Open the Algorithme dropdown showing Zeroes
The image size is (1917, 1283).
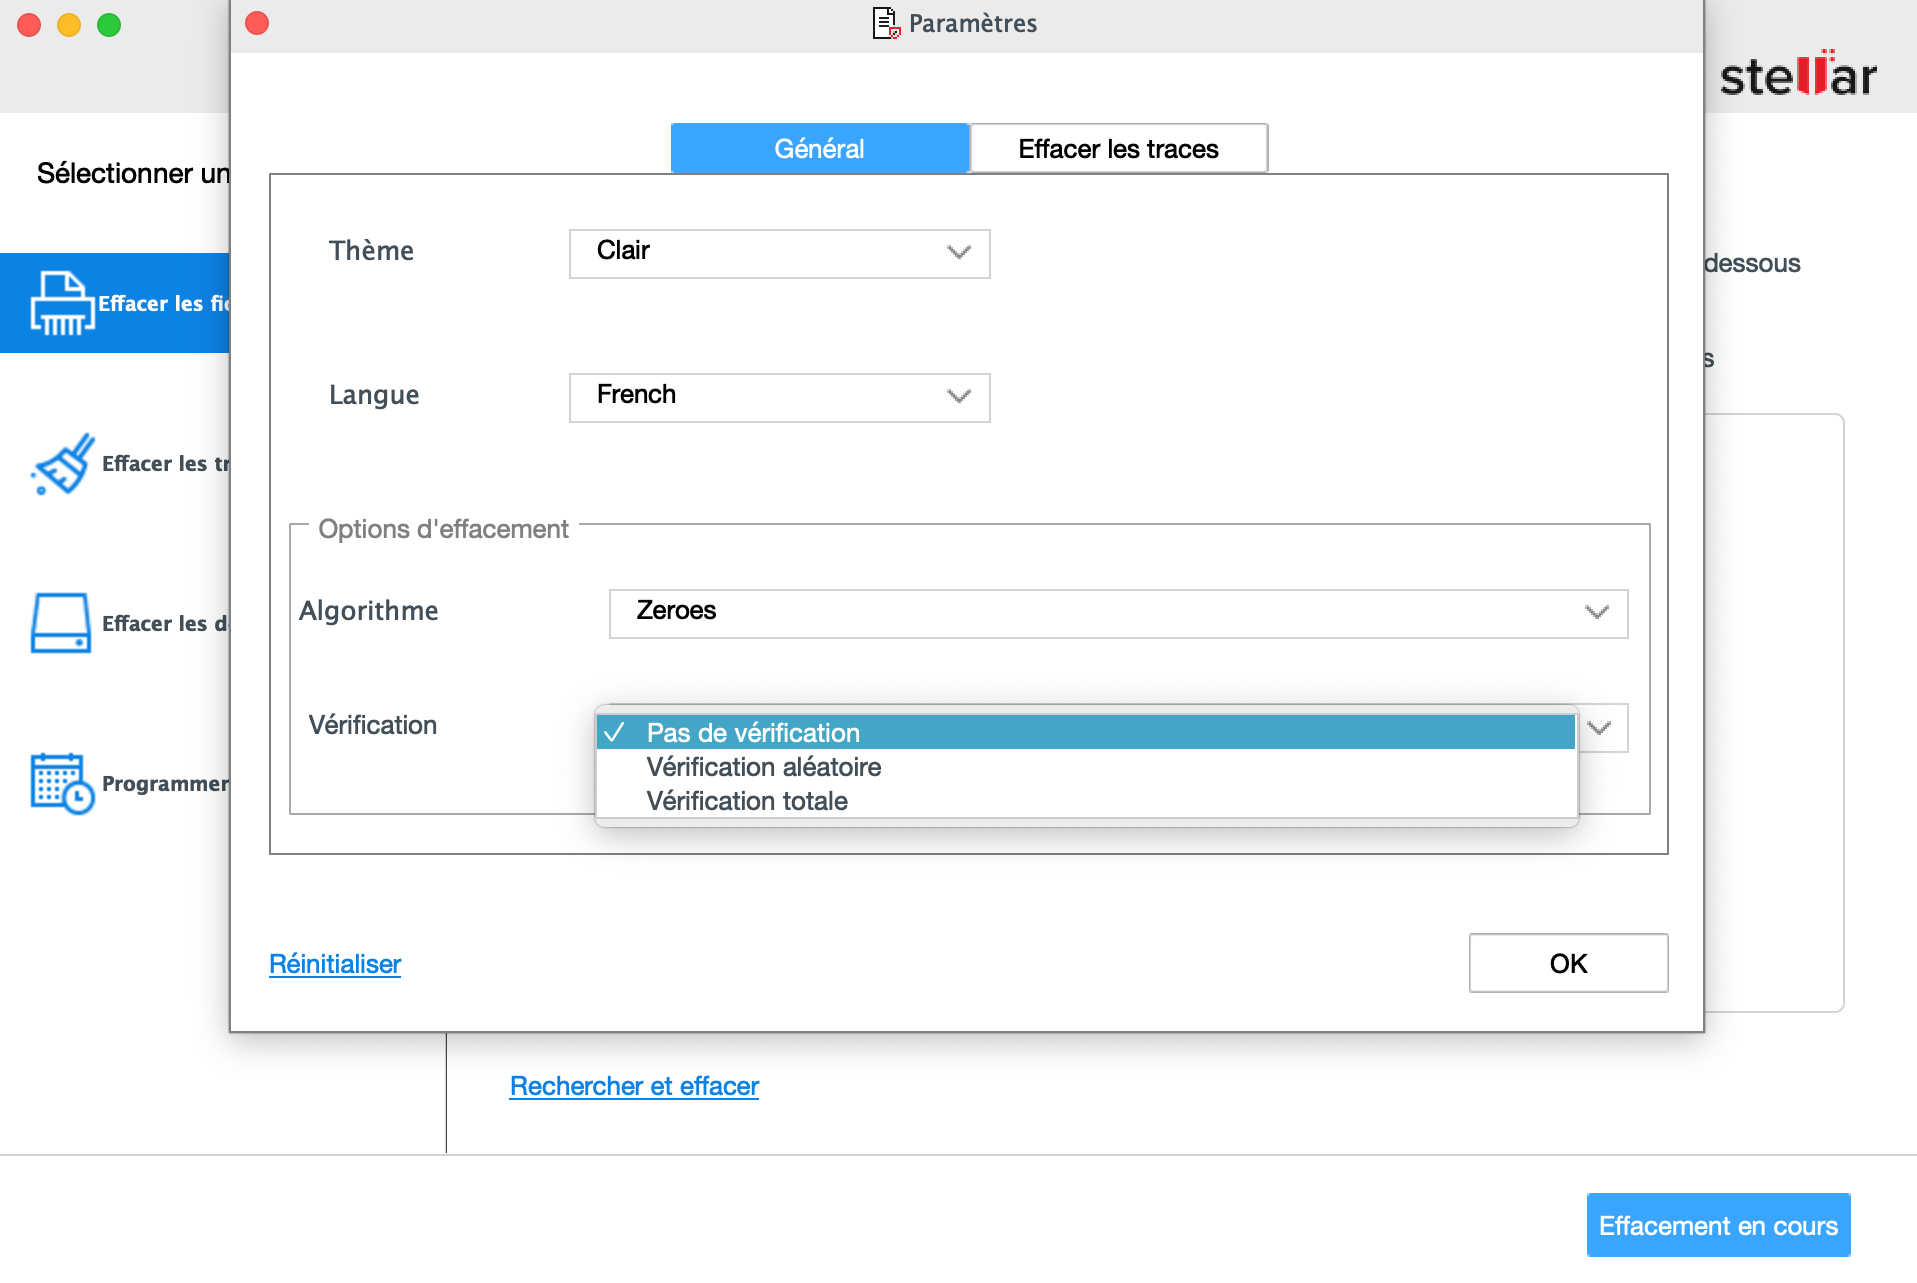(x=1118, y=613)
